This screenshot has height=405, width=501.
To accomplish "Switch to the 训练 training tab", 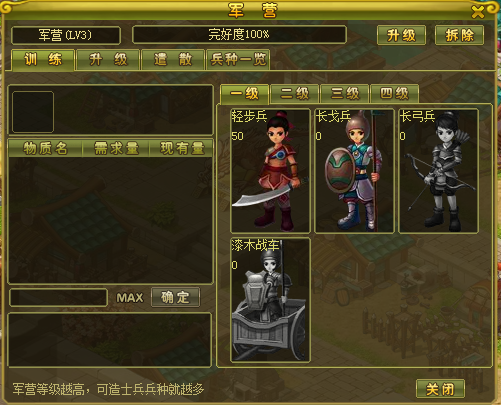I will pos(43,60).
